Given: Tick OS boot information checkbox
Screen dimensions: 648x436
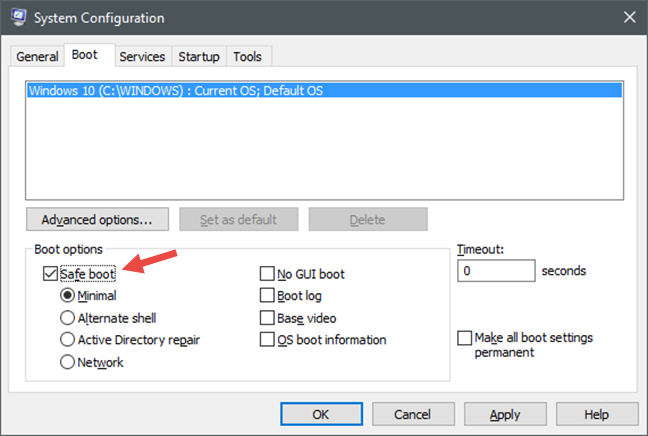Looking at the screenshot, I should (x=267, y=340).
